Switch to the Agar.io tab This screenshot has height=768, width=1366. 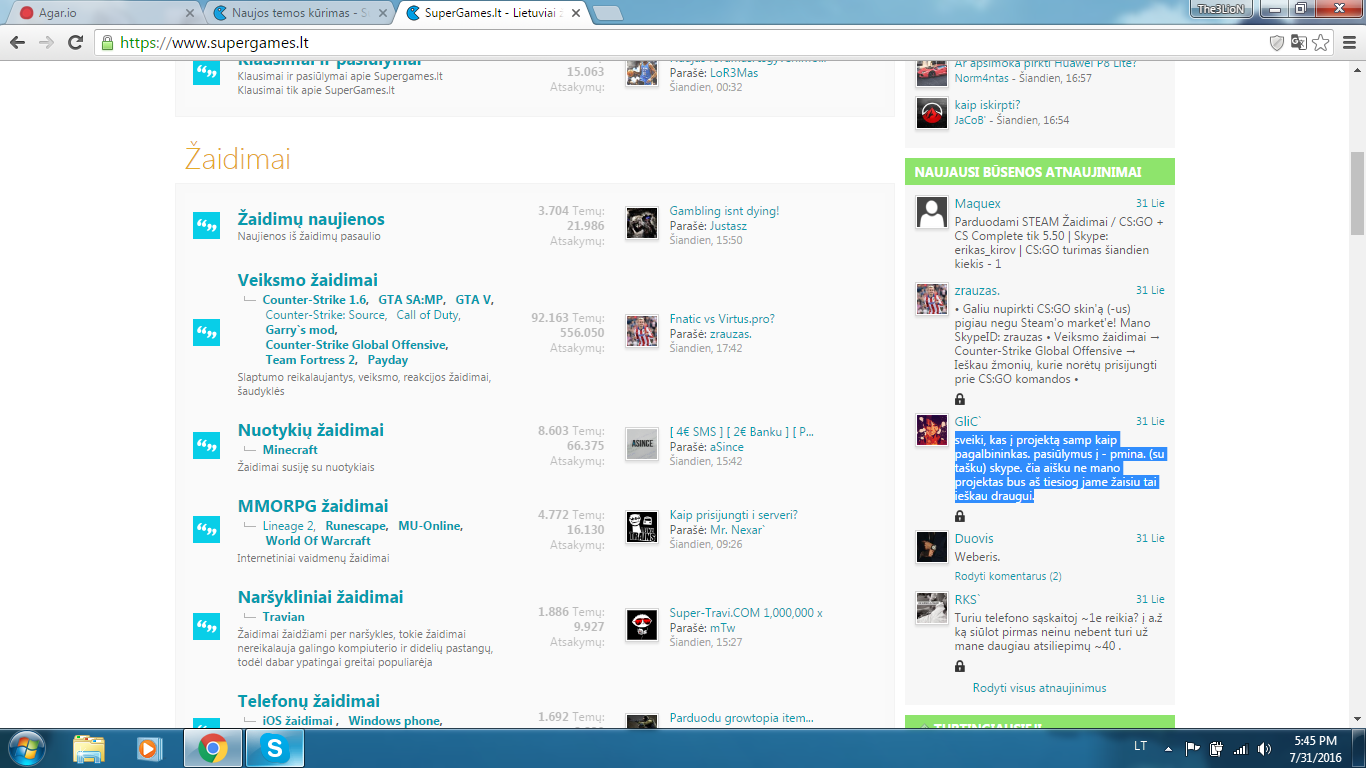pos(100,13)
